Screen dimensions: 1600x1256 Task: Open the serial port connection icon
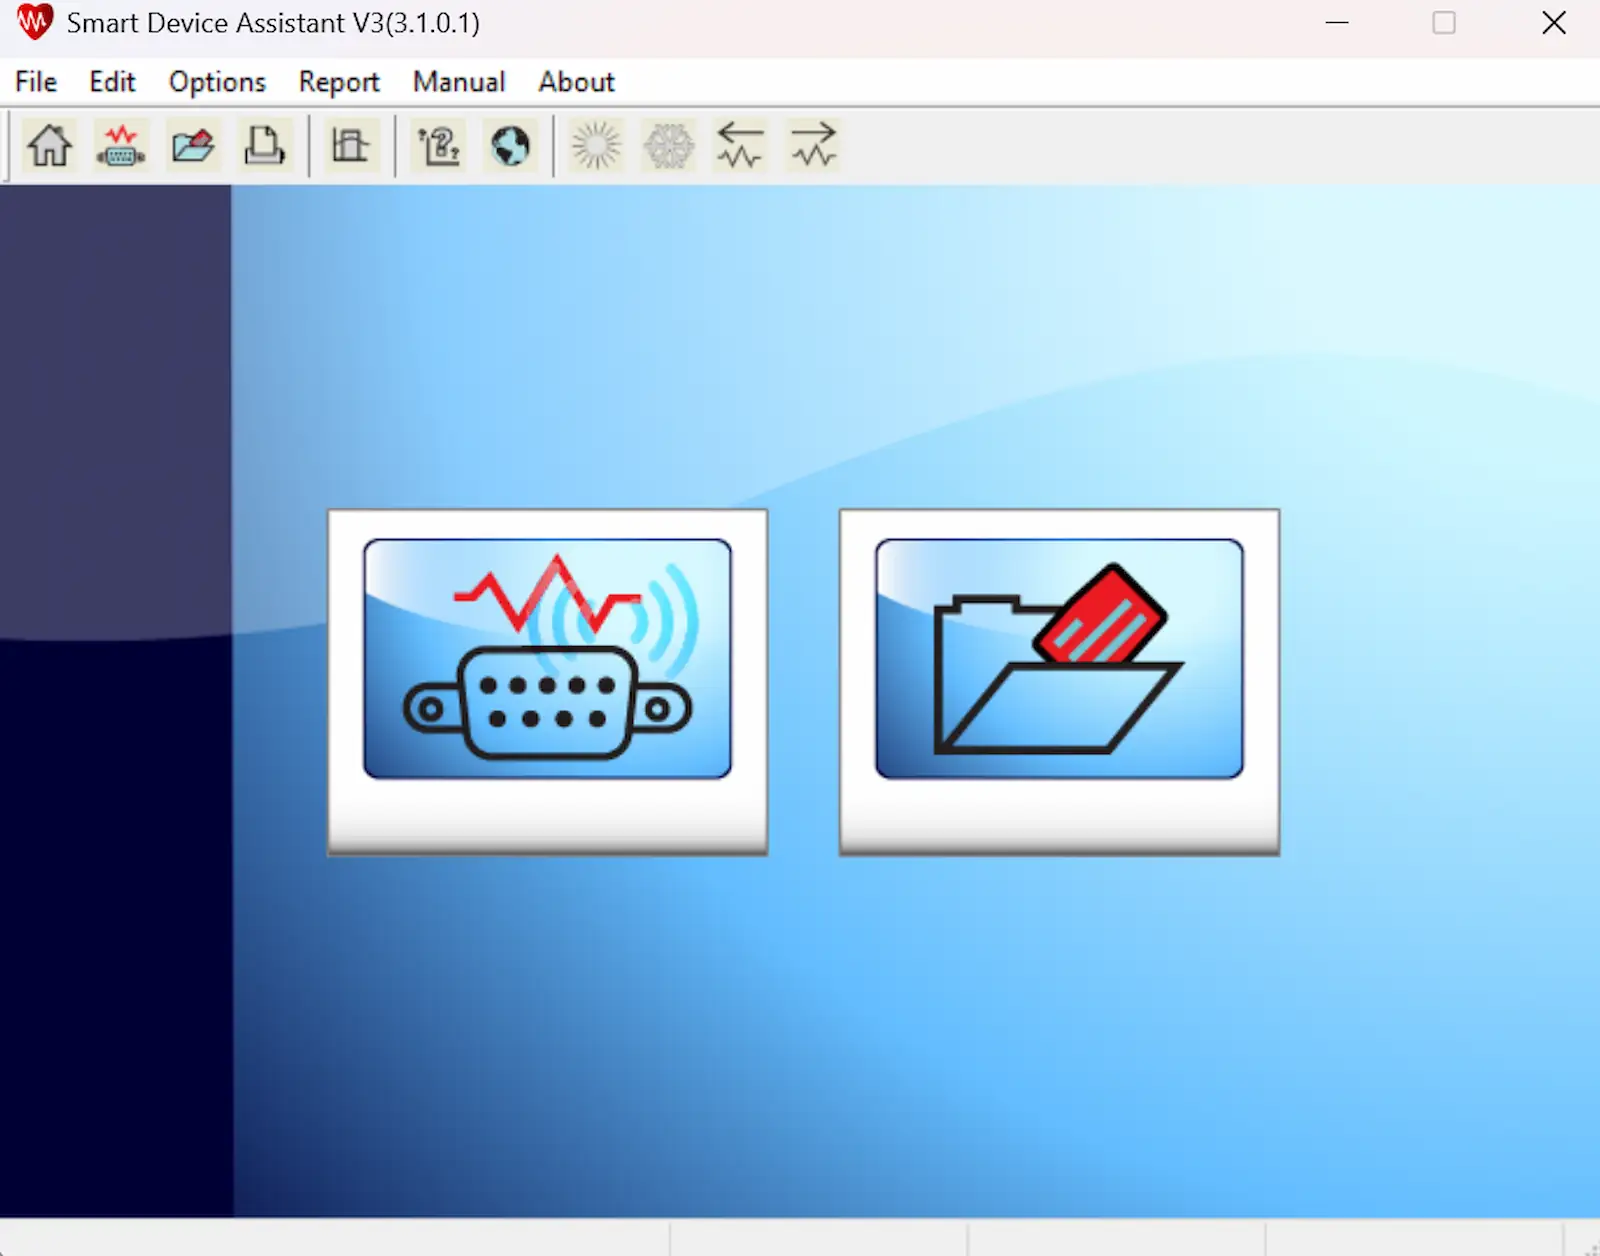[121, 145]
